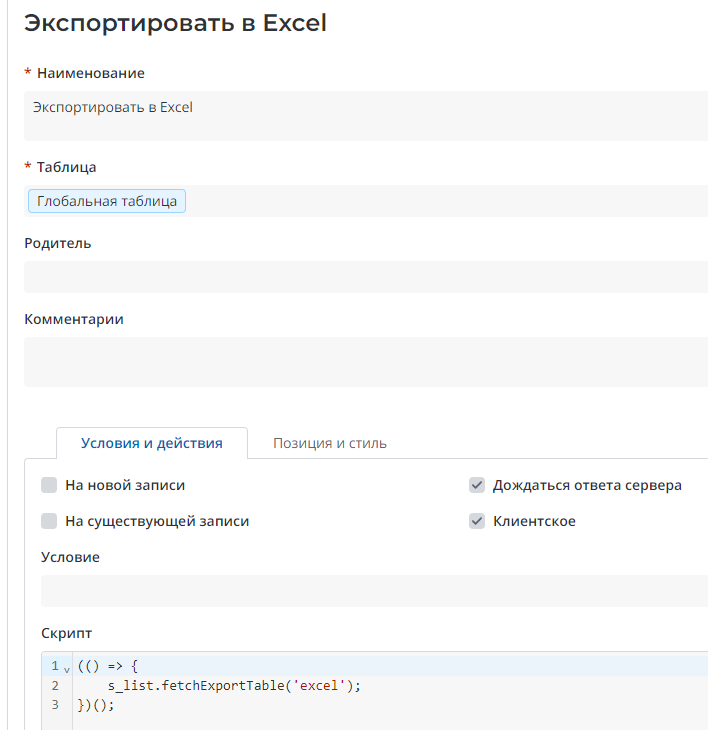Screen dimensions: 708x730
Task: Place cursor on the closing })(); line
Action: coord(96,704)
